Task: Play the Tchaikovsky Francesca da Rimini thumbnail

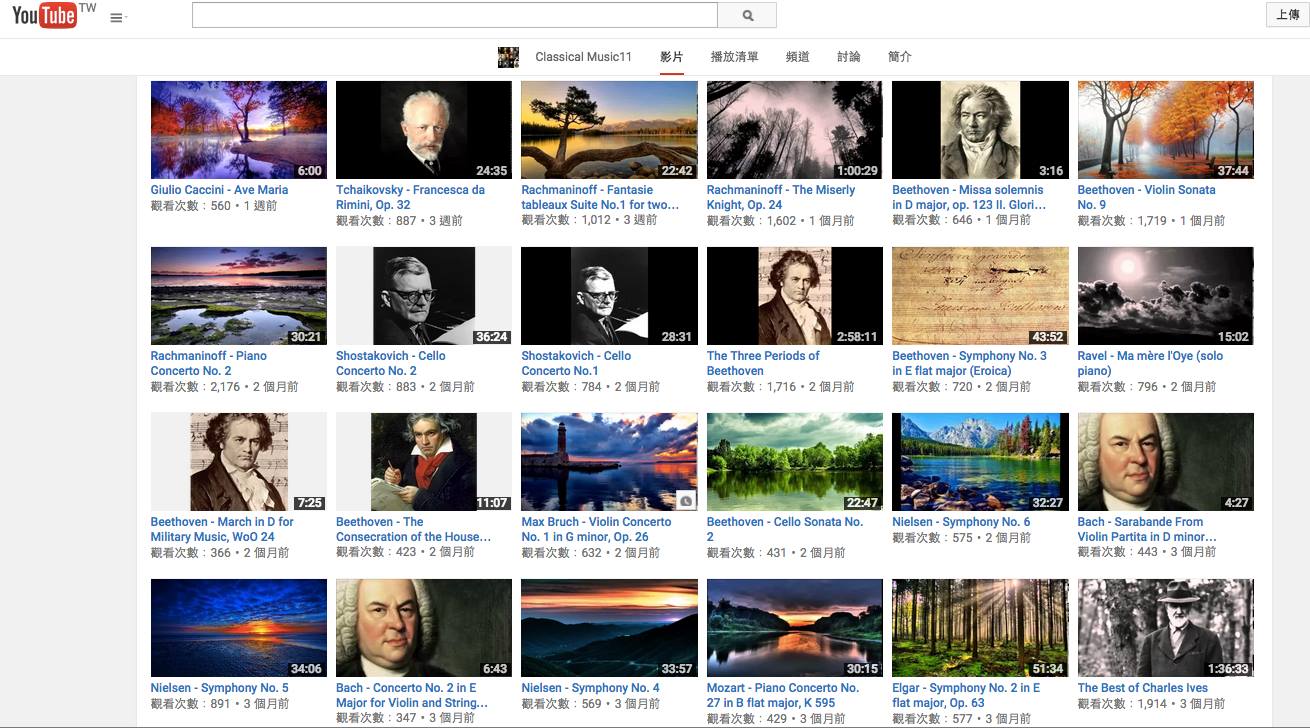Action: [x=423, y=130]
